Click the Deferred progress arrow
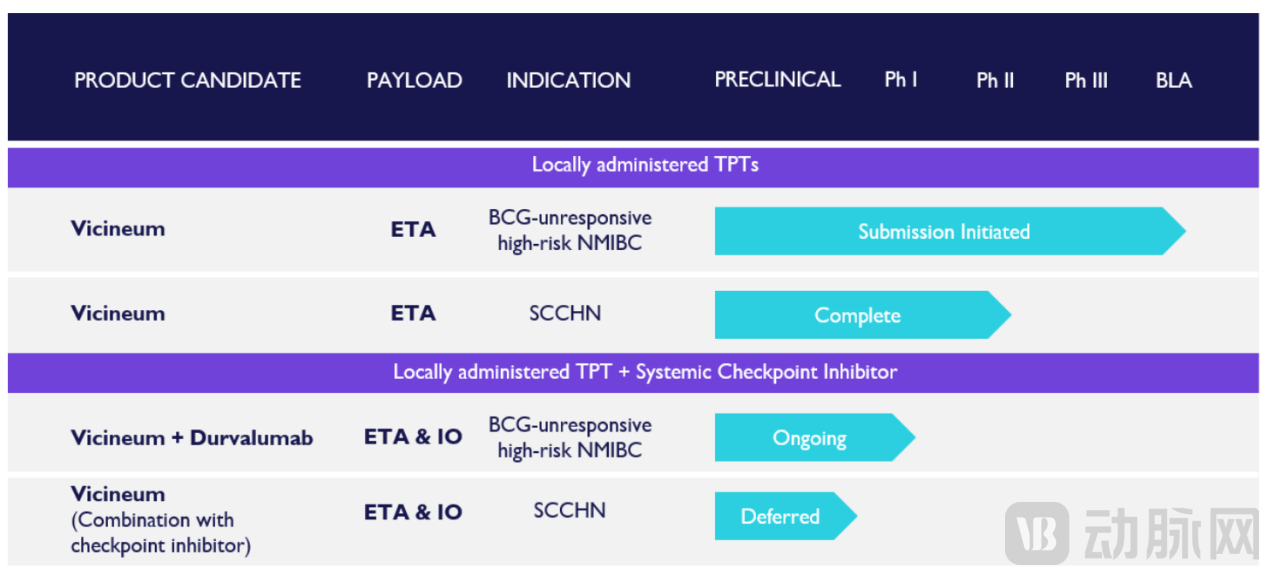Viewport: 1269px width, 575px height. 780,516
